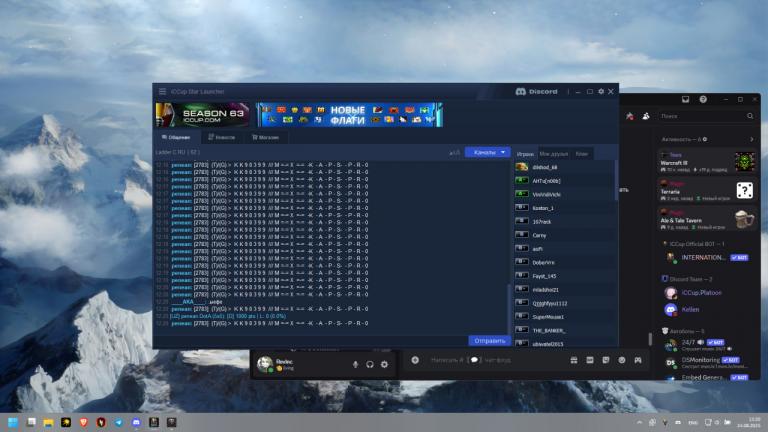Open the SEASON 63 iccup.com banner

[x=202, y=115]
